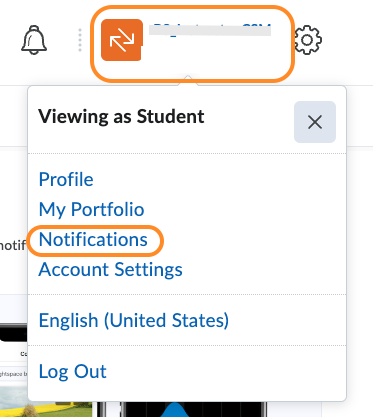
Task: Click the dotted vertical separator handle
Action: [x=80, y=40]
